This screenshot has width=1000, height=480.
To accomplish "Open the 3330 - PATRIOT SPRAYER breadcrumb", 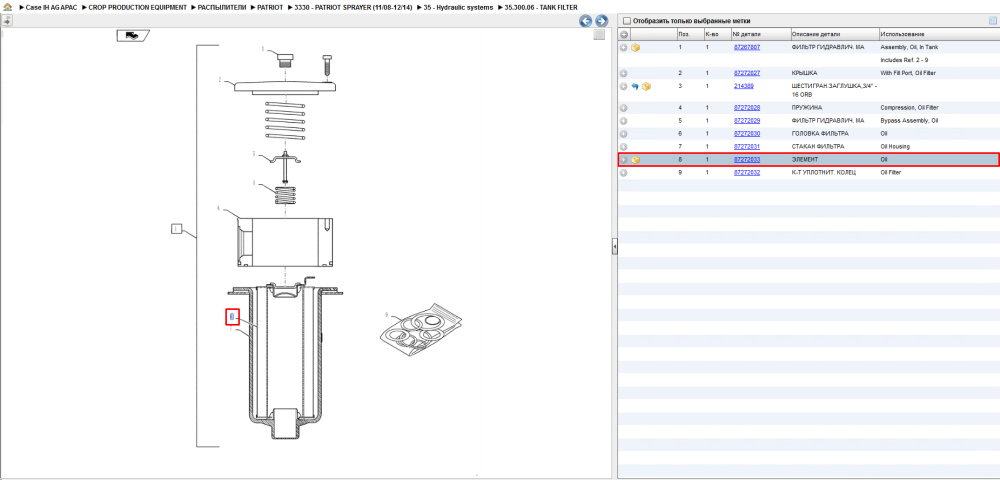I will tap(353, 7).
